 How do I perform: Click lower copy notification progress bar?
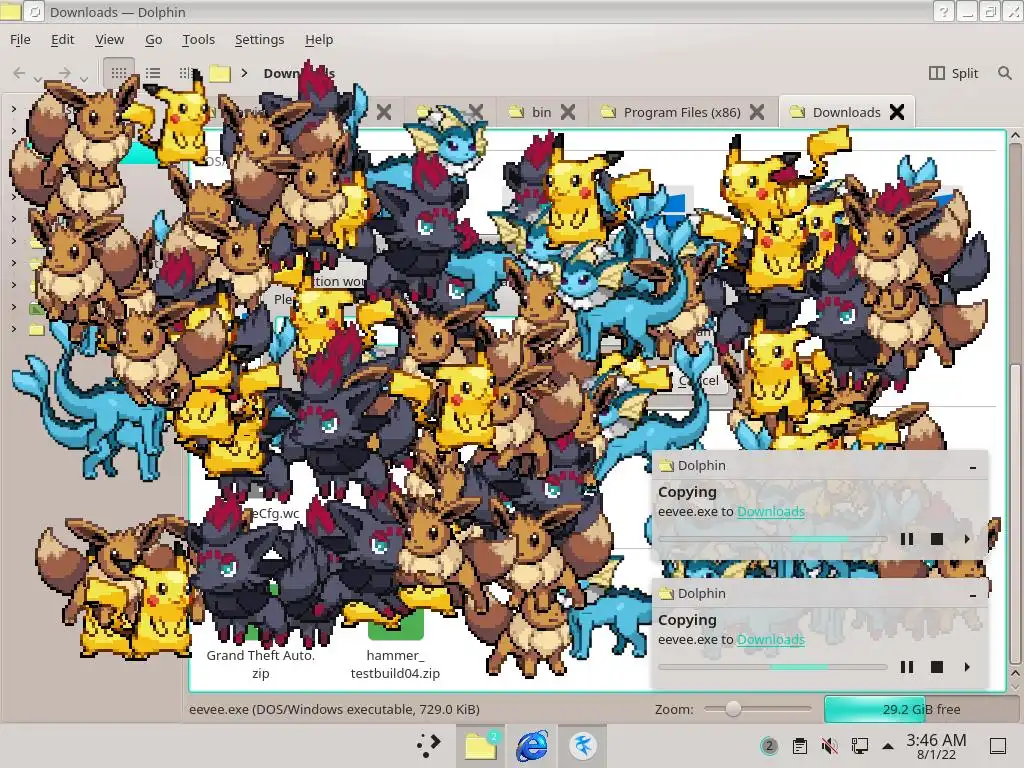pyautogui.click(x=773, y=667)
